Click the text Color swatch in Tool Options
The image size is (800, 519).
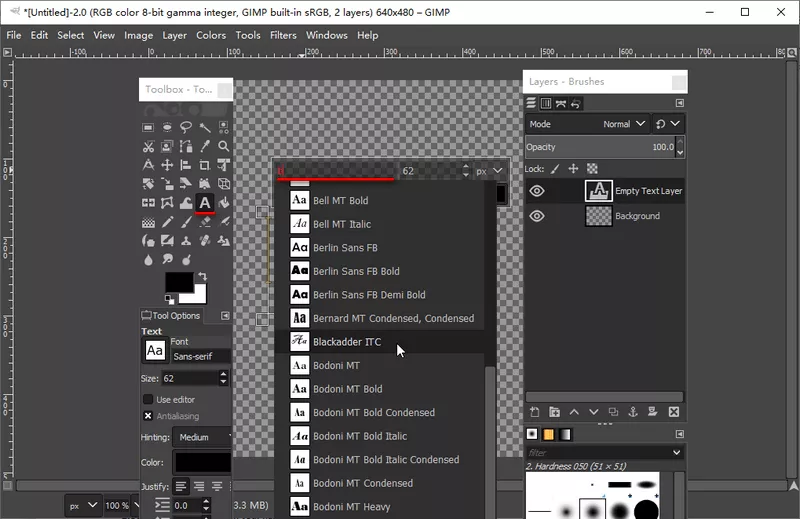203,463
